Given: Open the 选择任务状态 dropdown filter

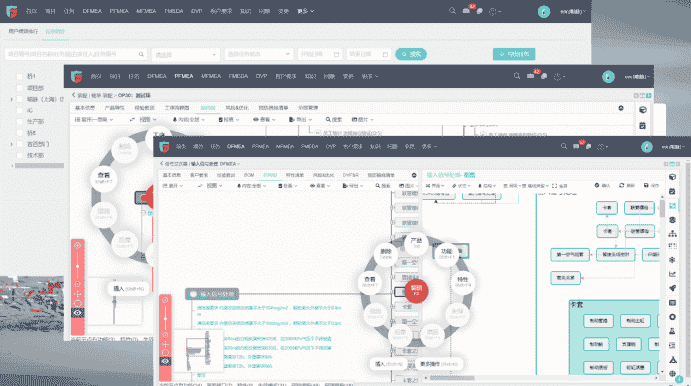Looking at the screenshot, I should click(259, 54).
